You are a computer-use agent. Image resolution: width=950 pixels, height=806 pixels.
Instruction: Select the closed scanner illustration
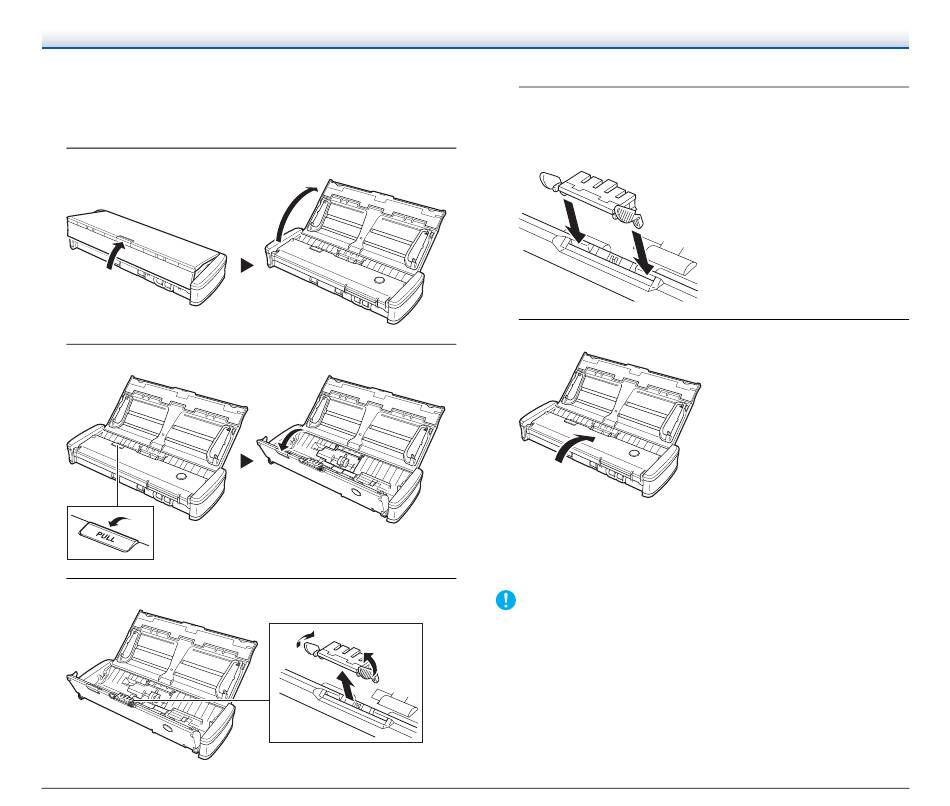146,256
